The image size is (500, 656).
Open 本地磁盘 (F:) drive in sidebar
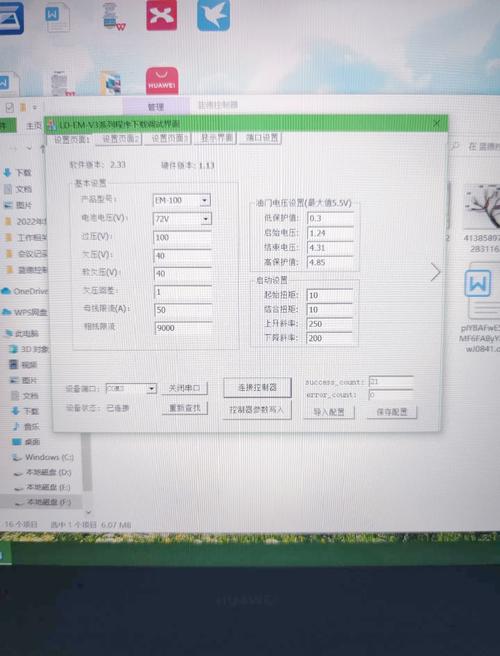[x=43, y=502]
